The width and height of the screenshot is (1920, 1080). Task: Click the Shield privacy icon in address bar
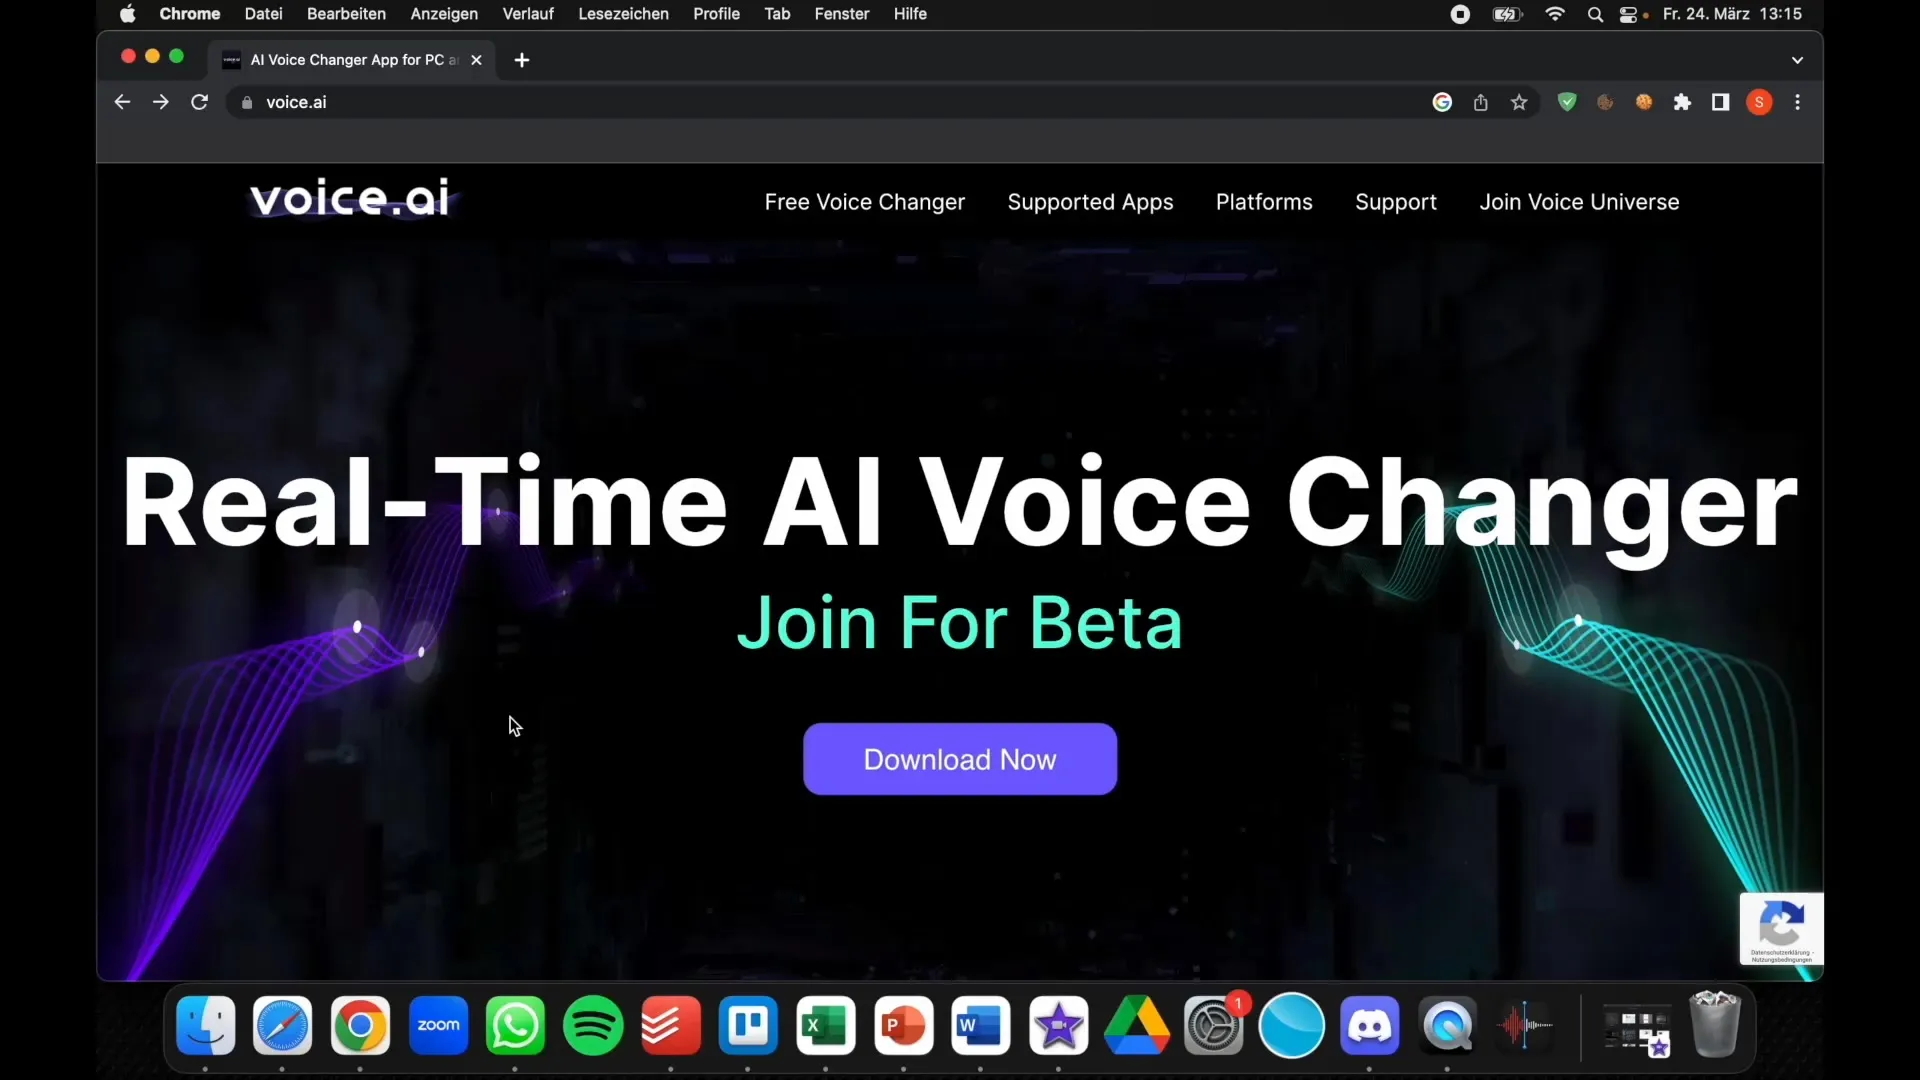click(1568, 102)
